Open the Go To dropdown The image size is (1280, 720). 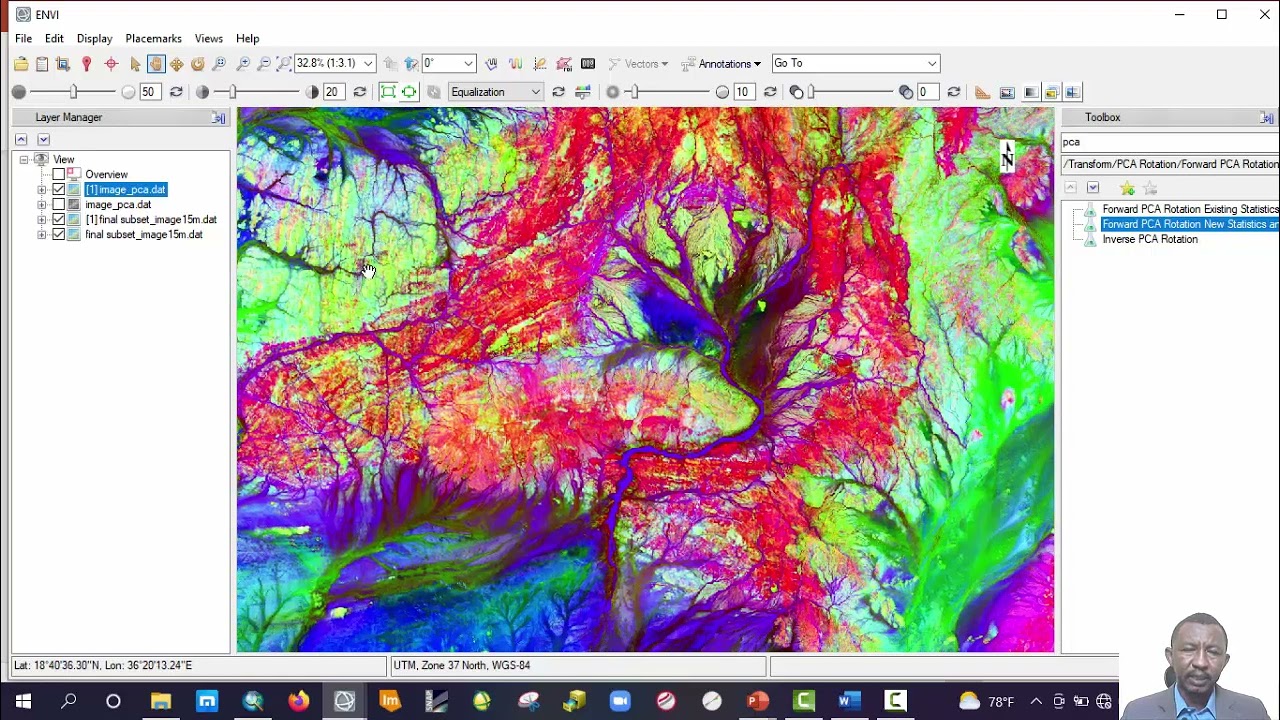coord(931,64)
